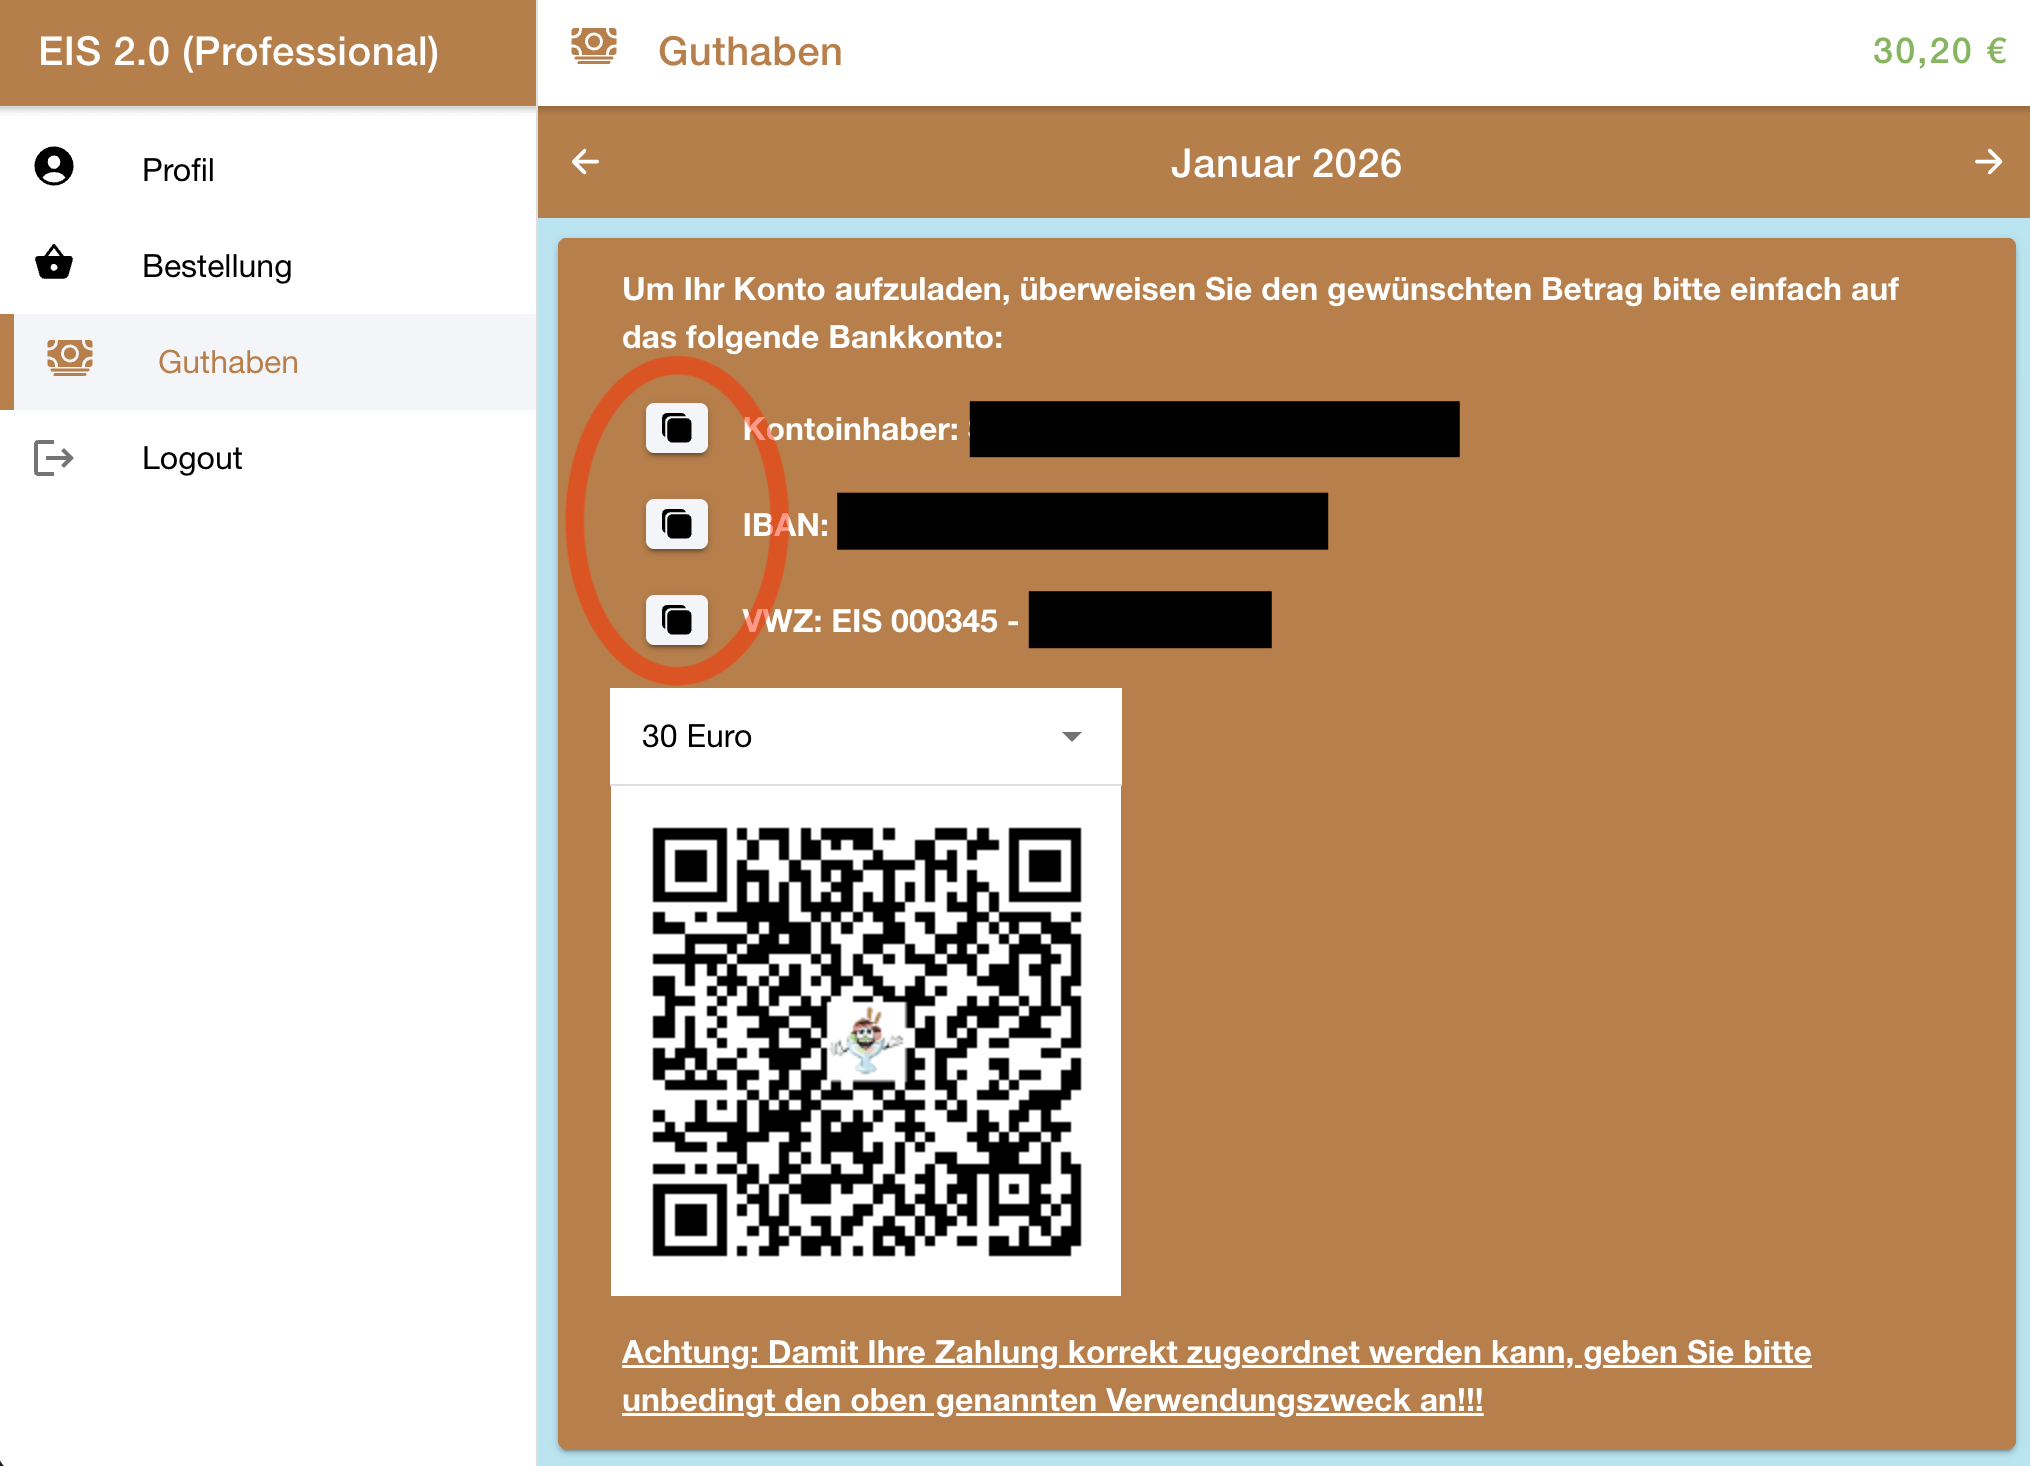The height and width of the screenshot is (1466, 2030).
Task: Click the payment QR code image
Action: point(866,1041)
